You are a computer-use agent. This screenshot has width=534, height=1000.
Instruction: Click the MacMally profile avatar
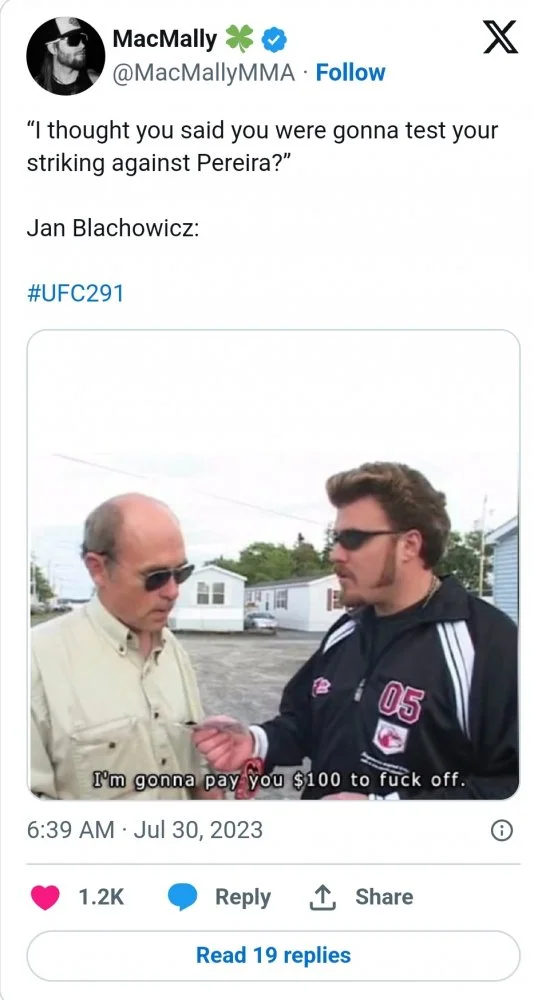[x=65, y=56]
